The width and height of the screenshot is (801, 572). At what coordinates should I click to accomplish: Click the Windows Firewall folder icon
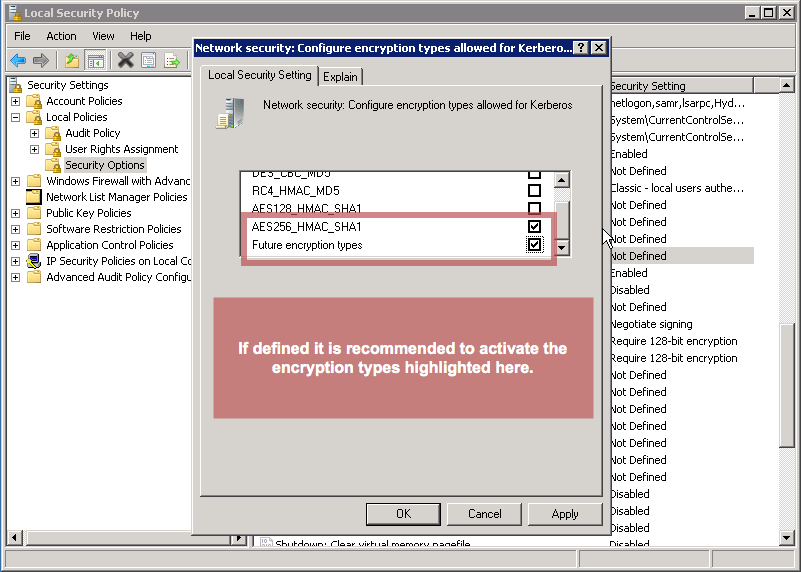tap(34, 181)
